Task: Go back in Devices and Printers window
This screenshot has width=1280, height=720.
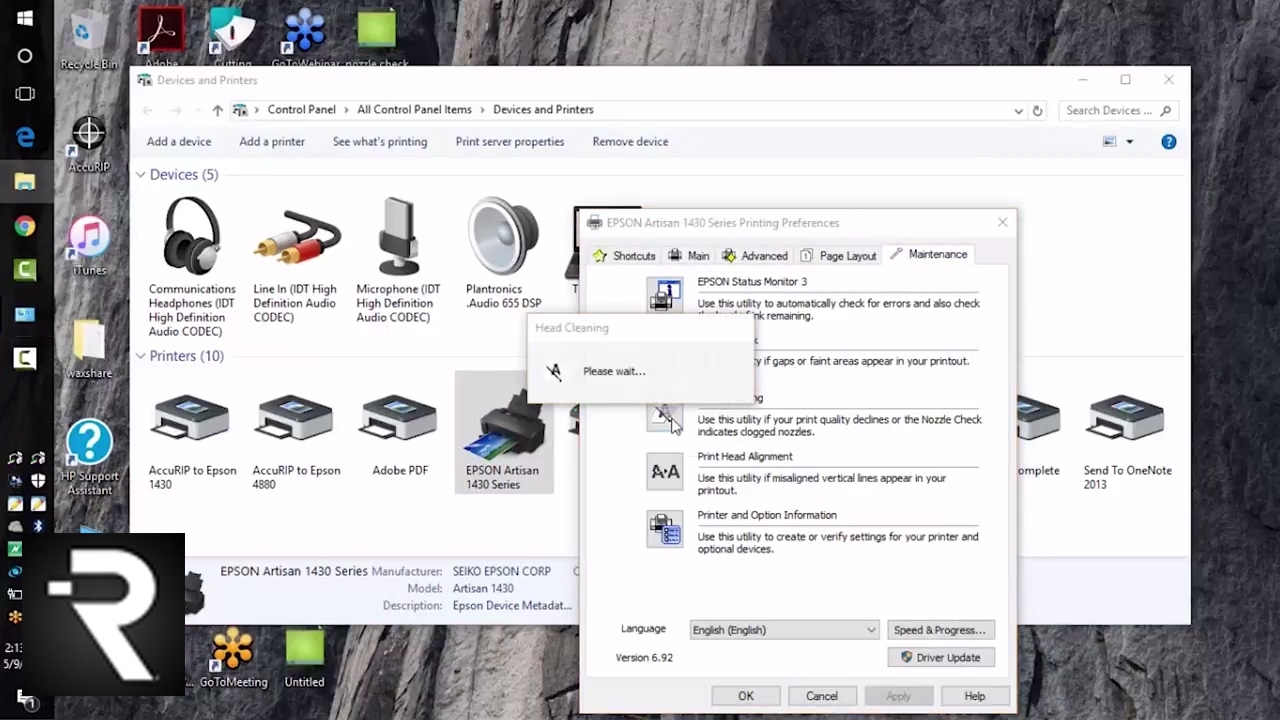Action: 147,110
